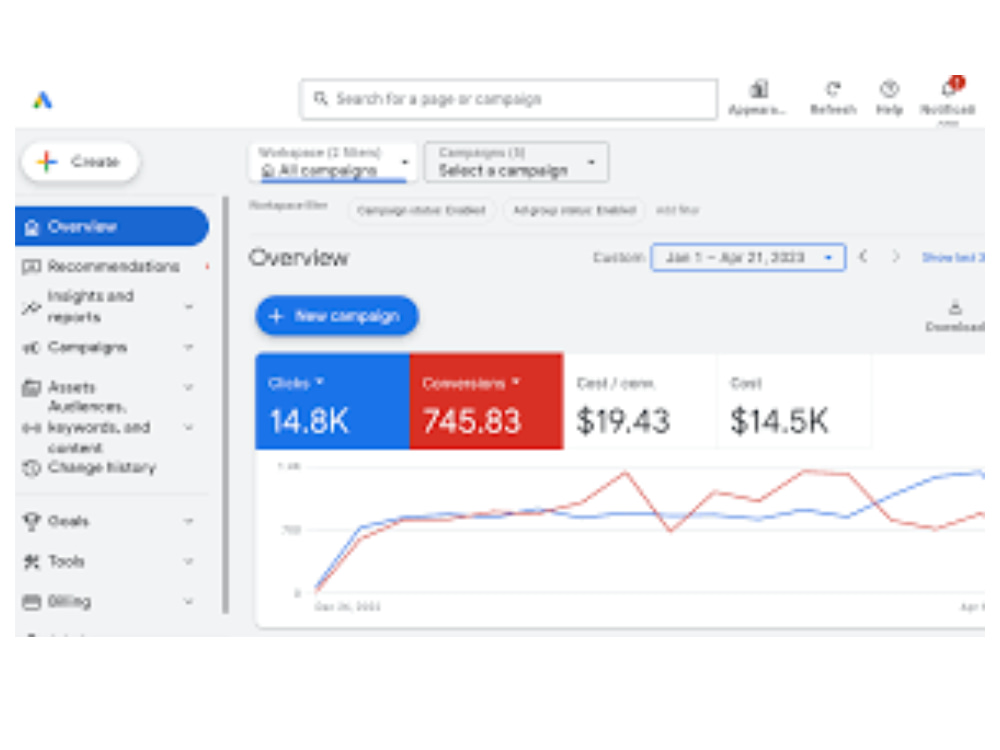Click the Download icon
1000x750 pixels.
[955, 308]
